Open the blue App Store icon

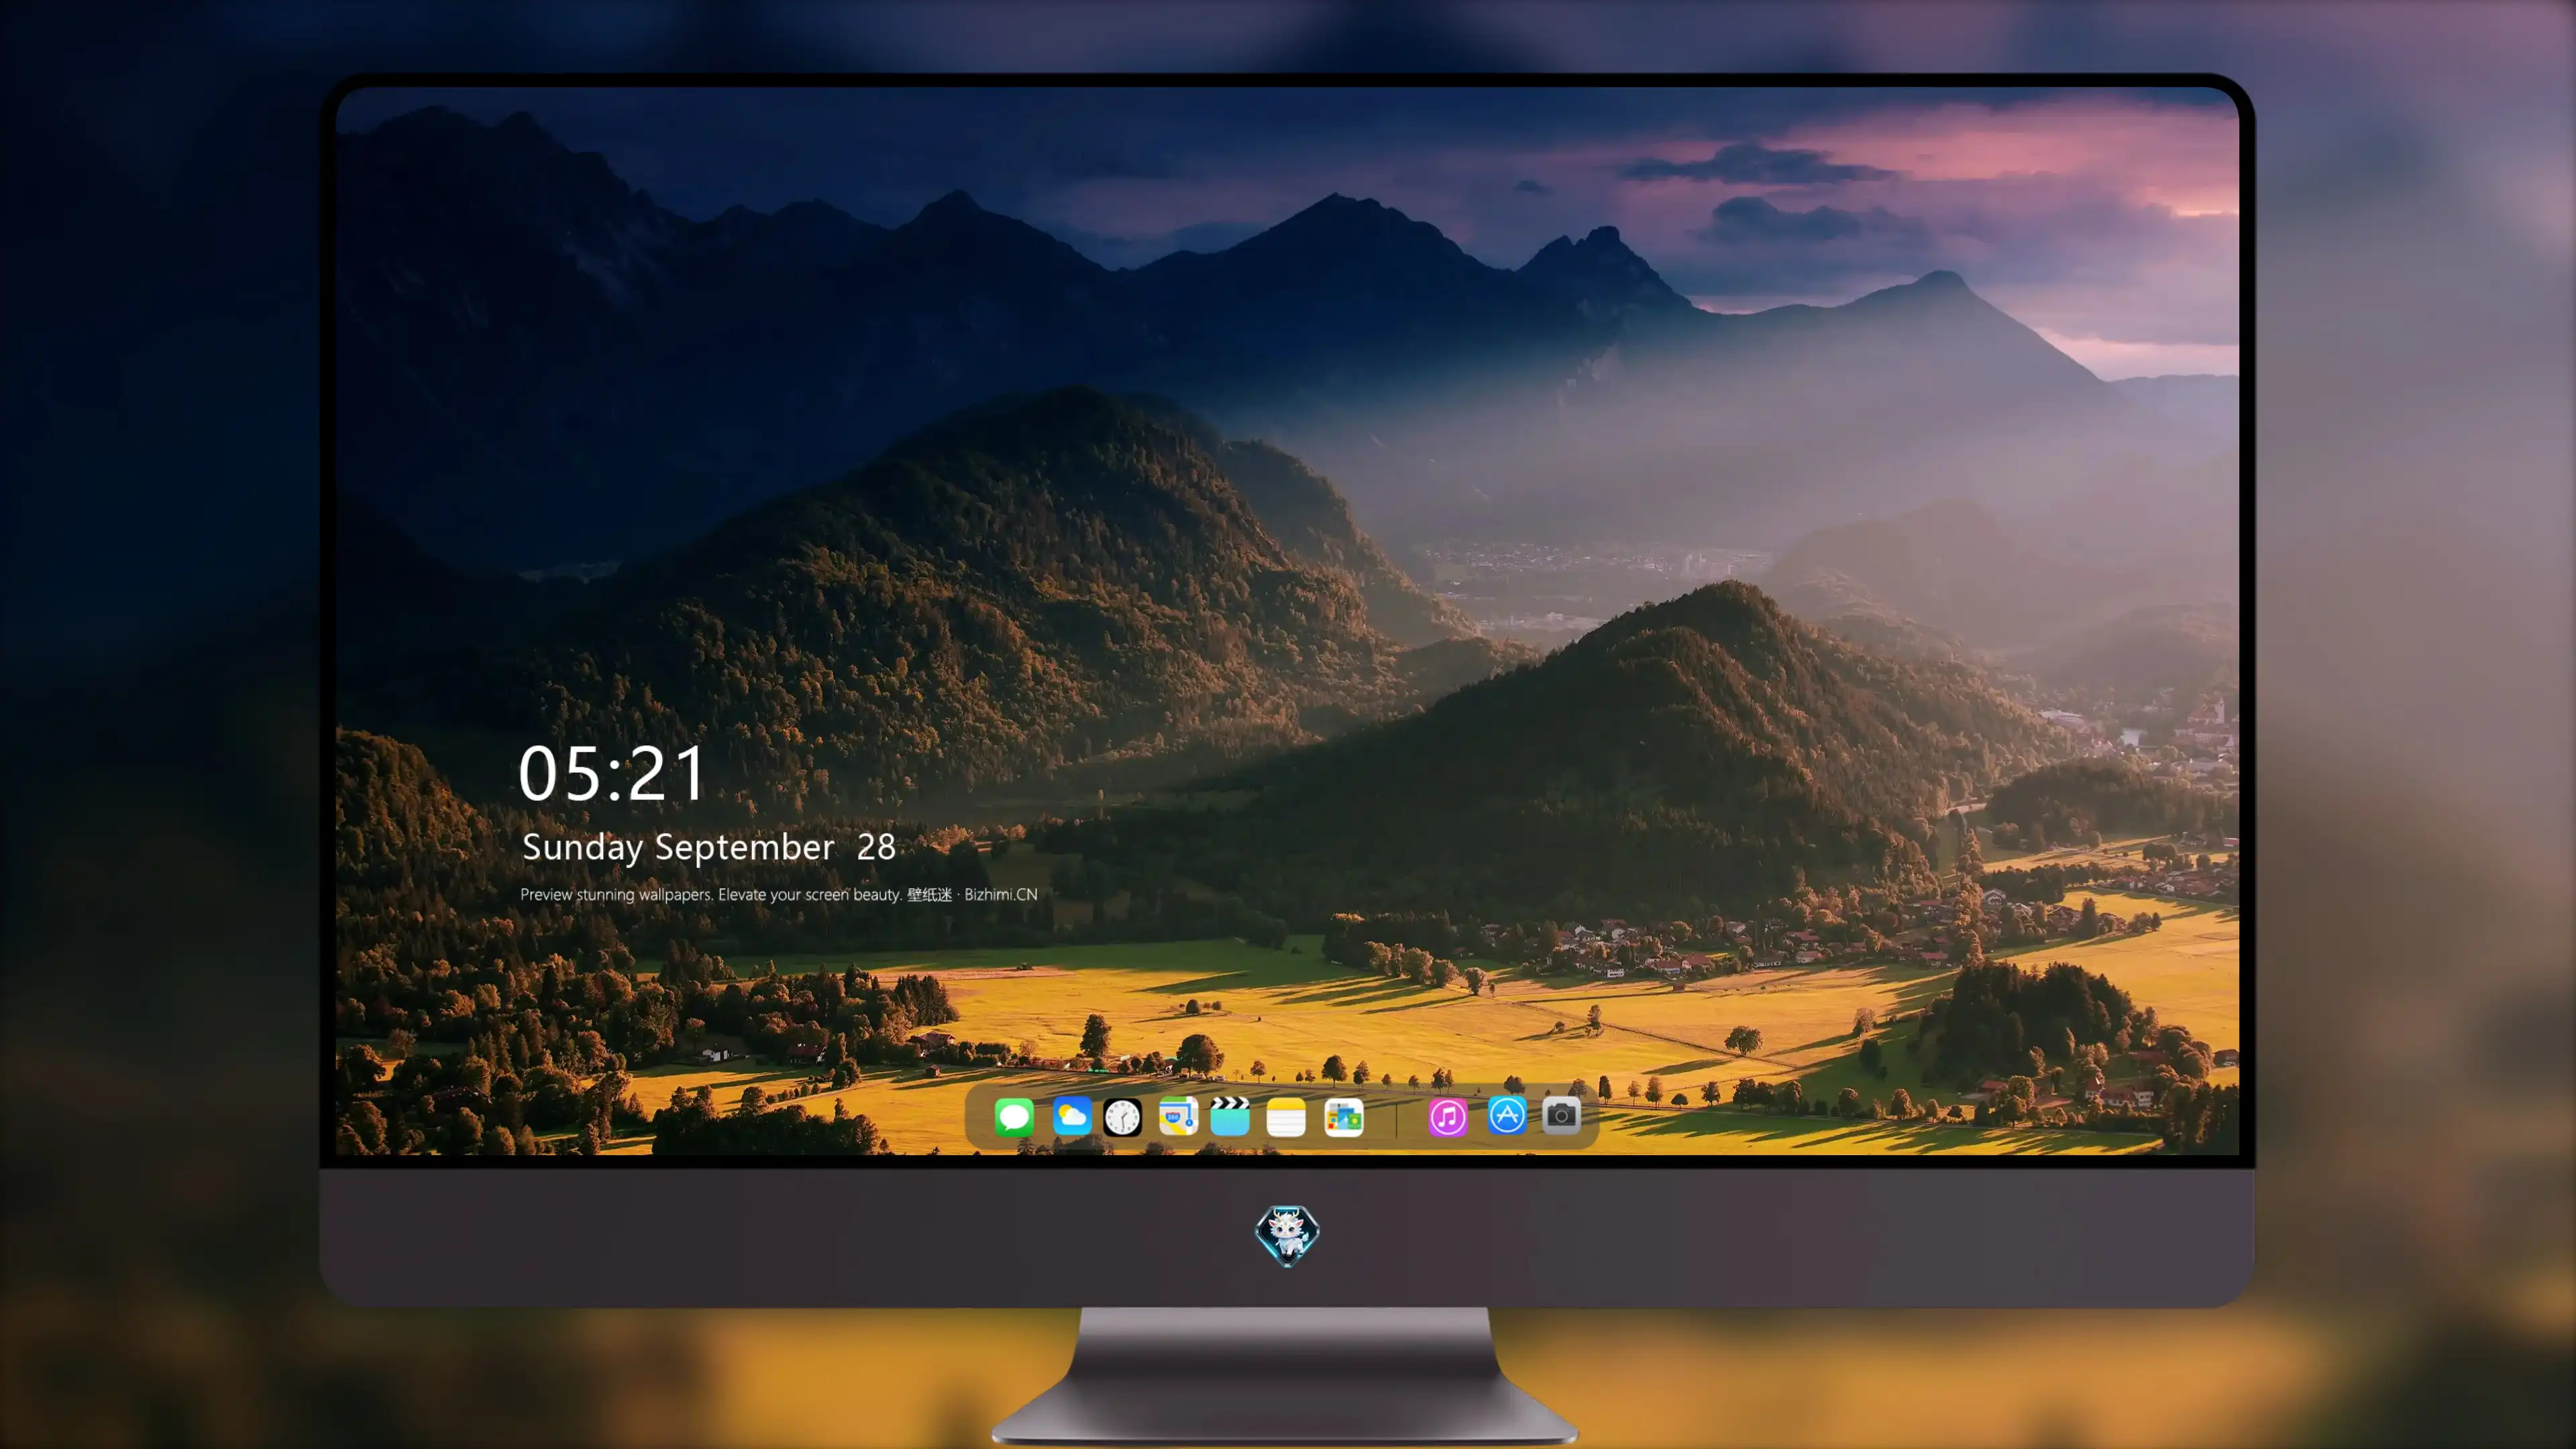tap(1506, 1116)
